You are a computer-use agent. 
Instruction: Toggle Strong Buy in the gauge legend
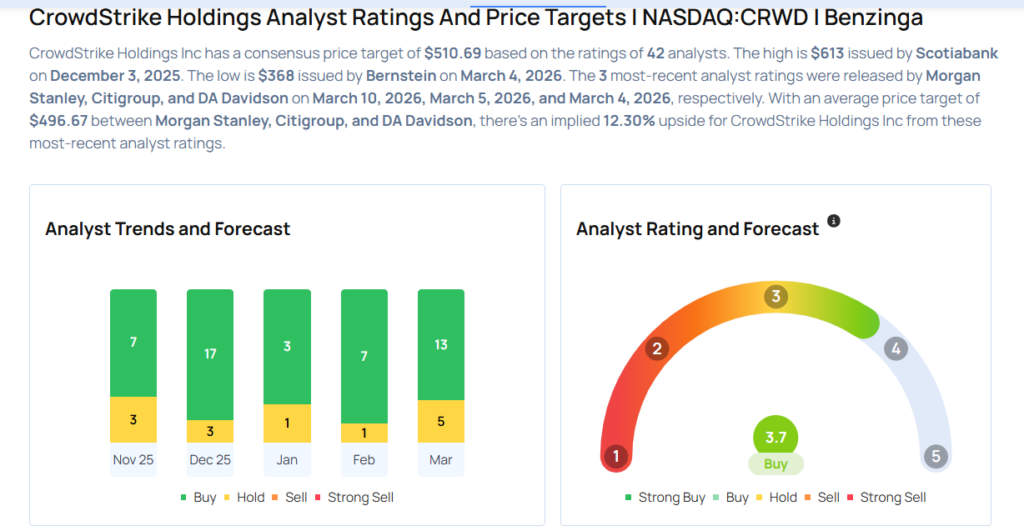coord(666,497)
